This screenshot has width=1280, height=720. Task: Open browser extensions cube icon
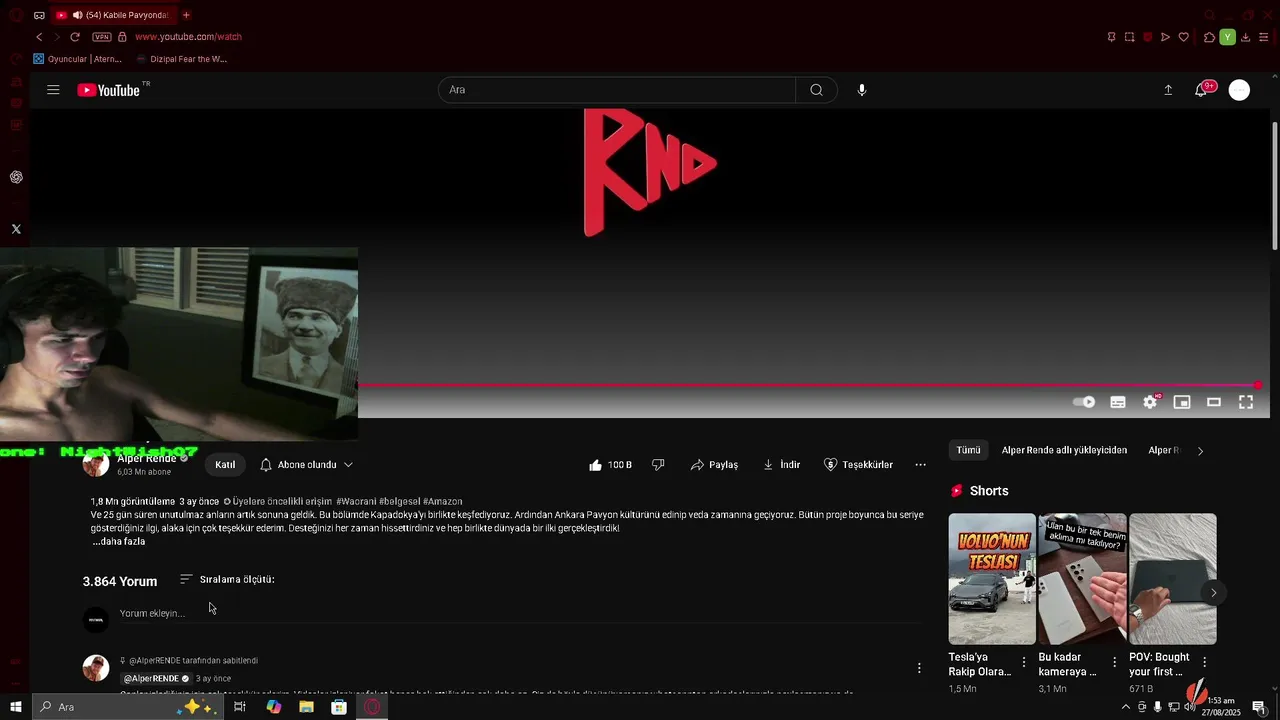[1209, 37]
